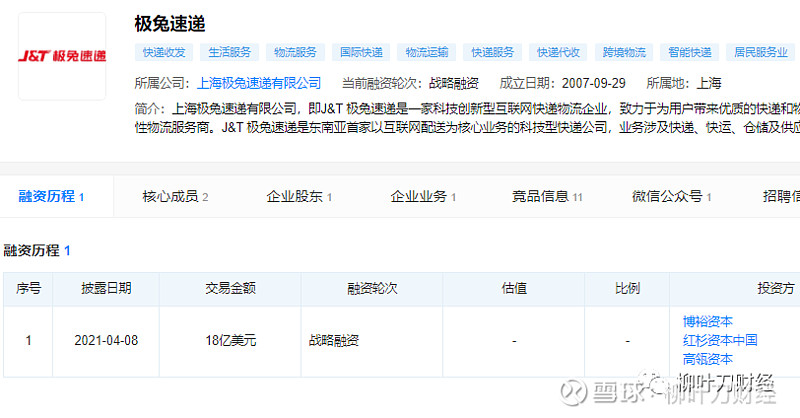Image resolution: width=800 pixels, height=418 pixels.
Task: Select the 跨境物流 tag
Action: pyautogui.click(x=624, y=52)
